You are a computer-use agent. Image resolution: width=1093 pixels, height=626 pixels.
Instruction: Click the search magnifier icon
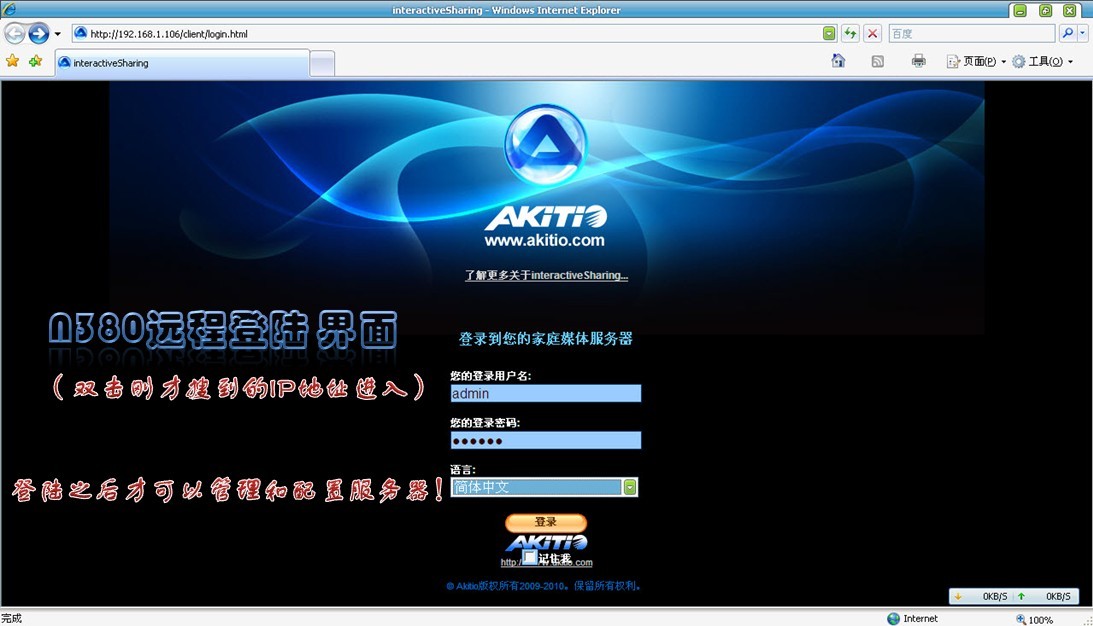1068,33
